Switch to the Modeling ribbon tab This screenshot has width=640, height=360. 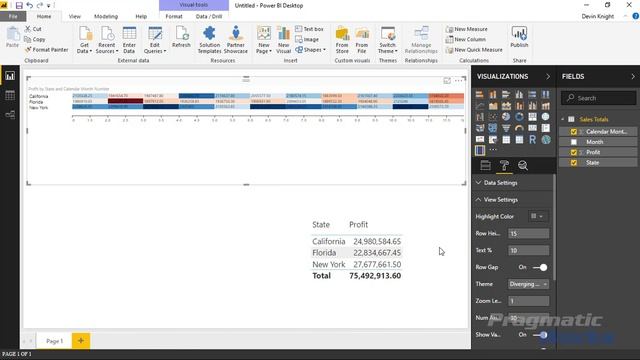[x=106, y=16]
